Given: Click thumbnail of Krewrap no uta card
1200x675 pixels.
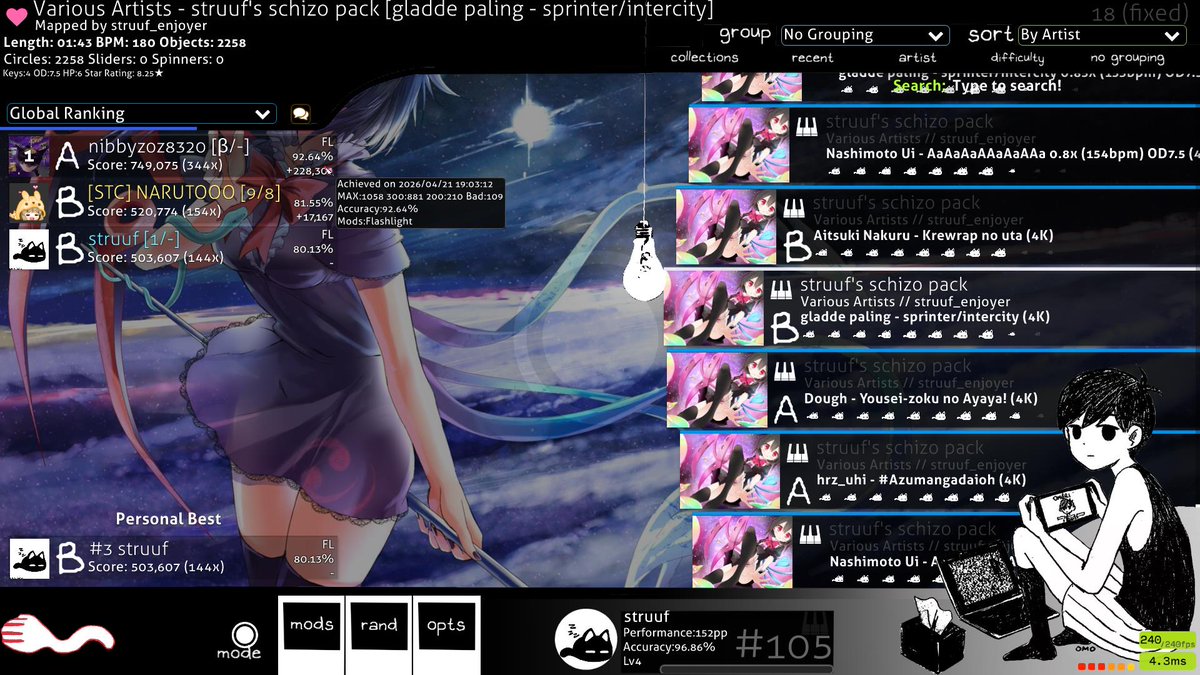Looking at the screenshot, I should 726,227.
